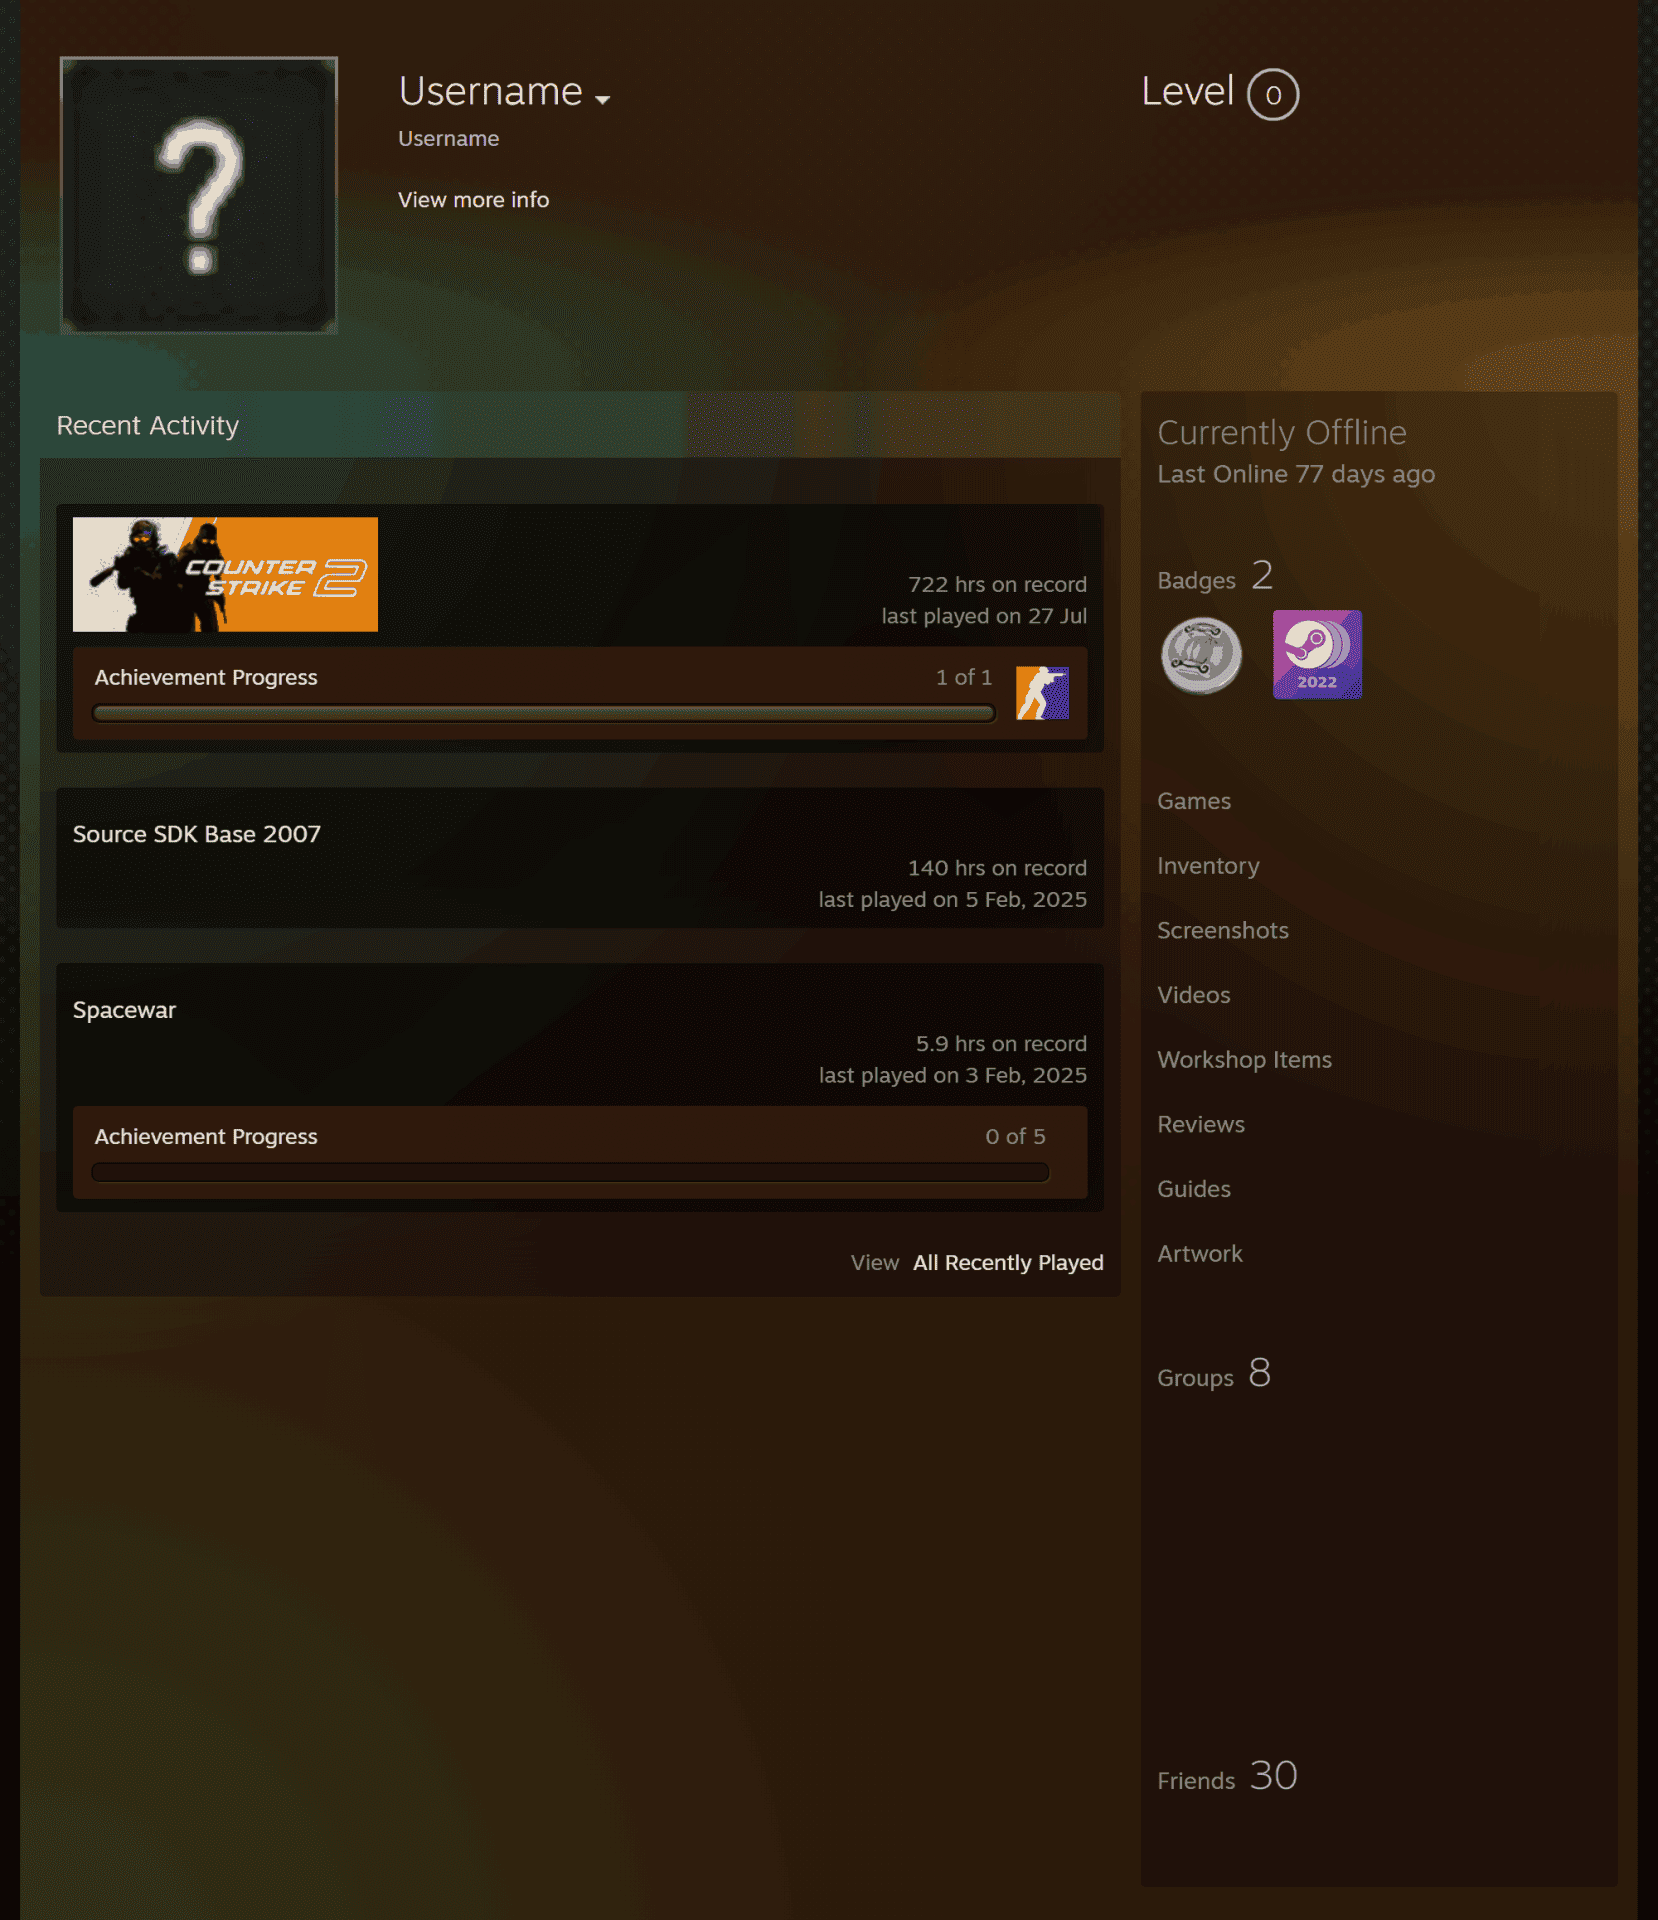Click the 'Currently Offline' status text
1658x1920 pixels.
[1282, 433]
